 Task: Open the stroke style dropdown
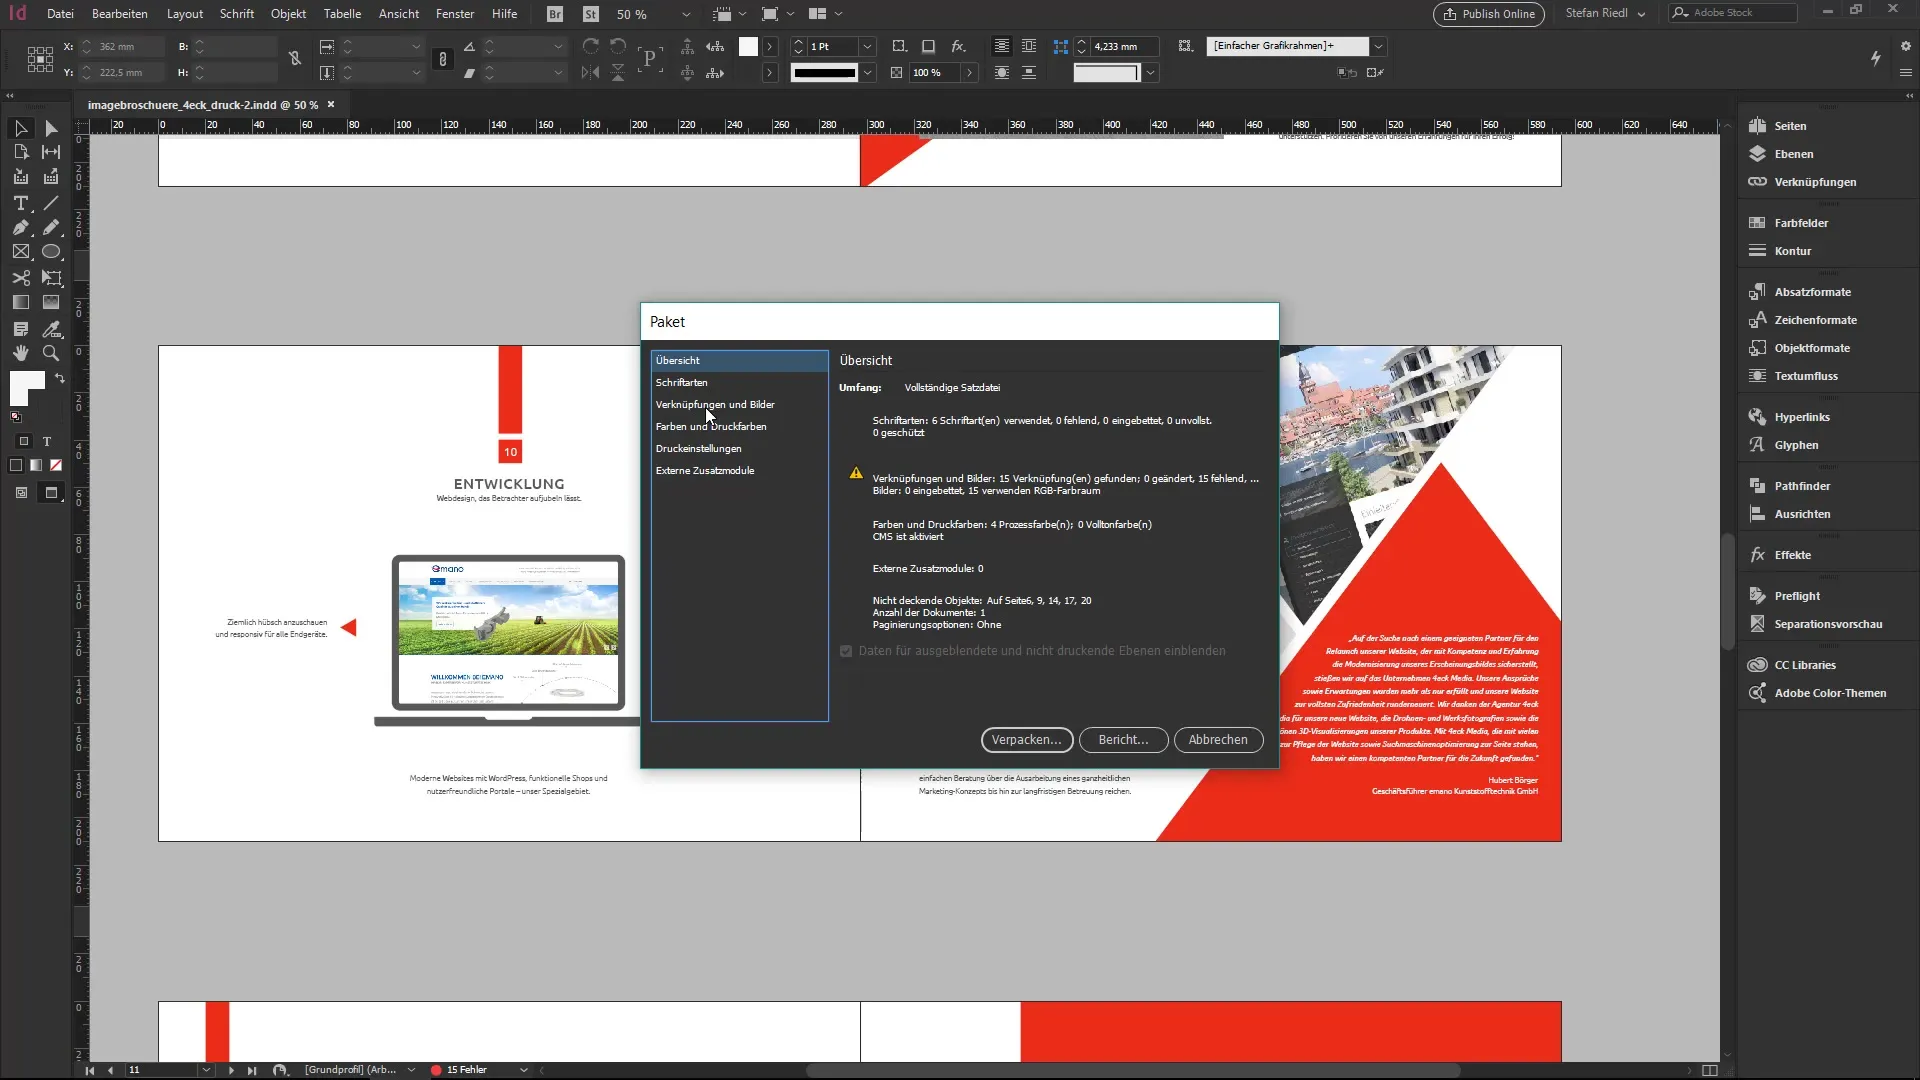pos(868,72)
